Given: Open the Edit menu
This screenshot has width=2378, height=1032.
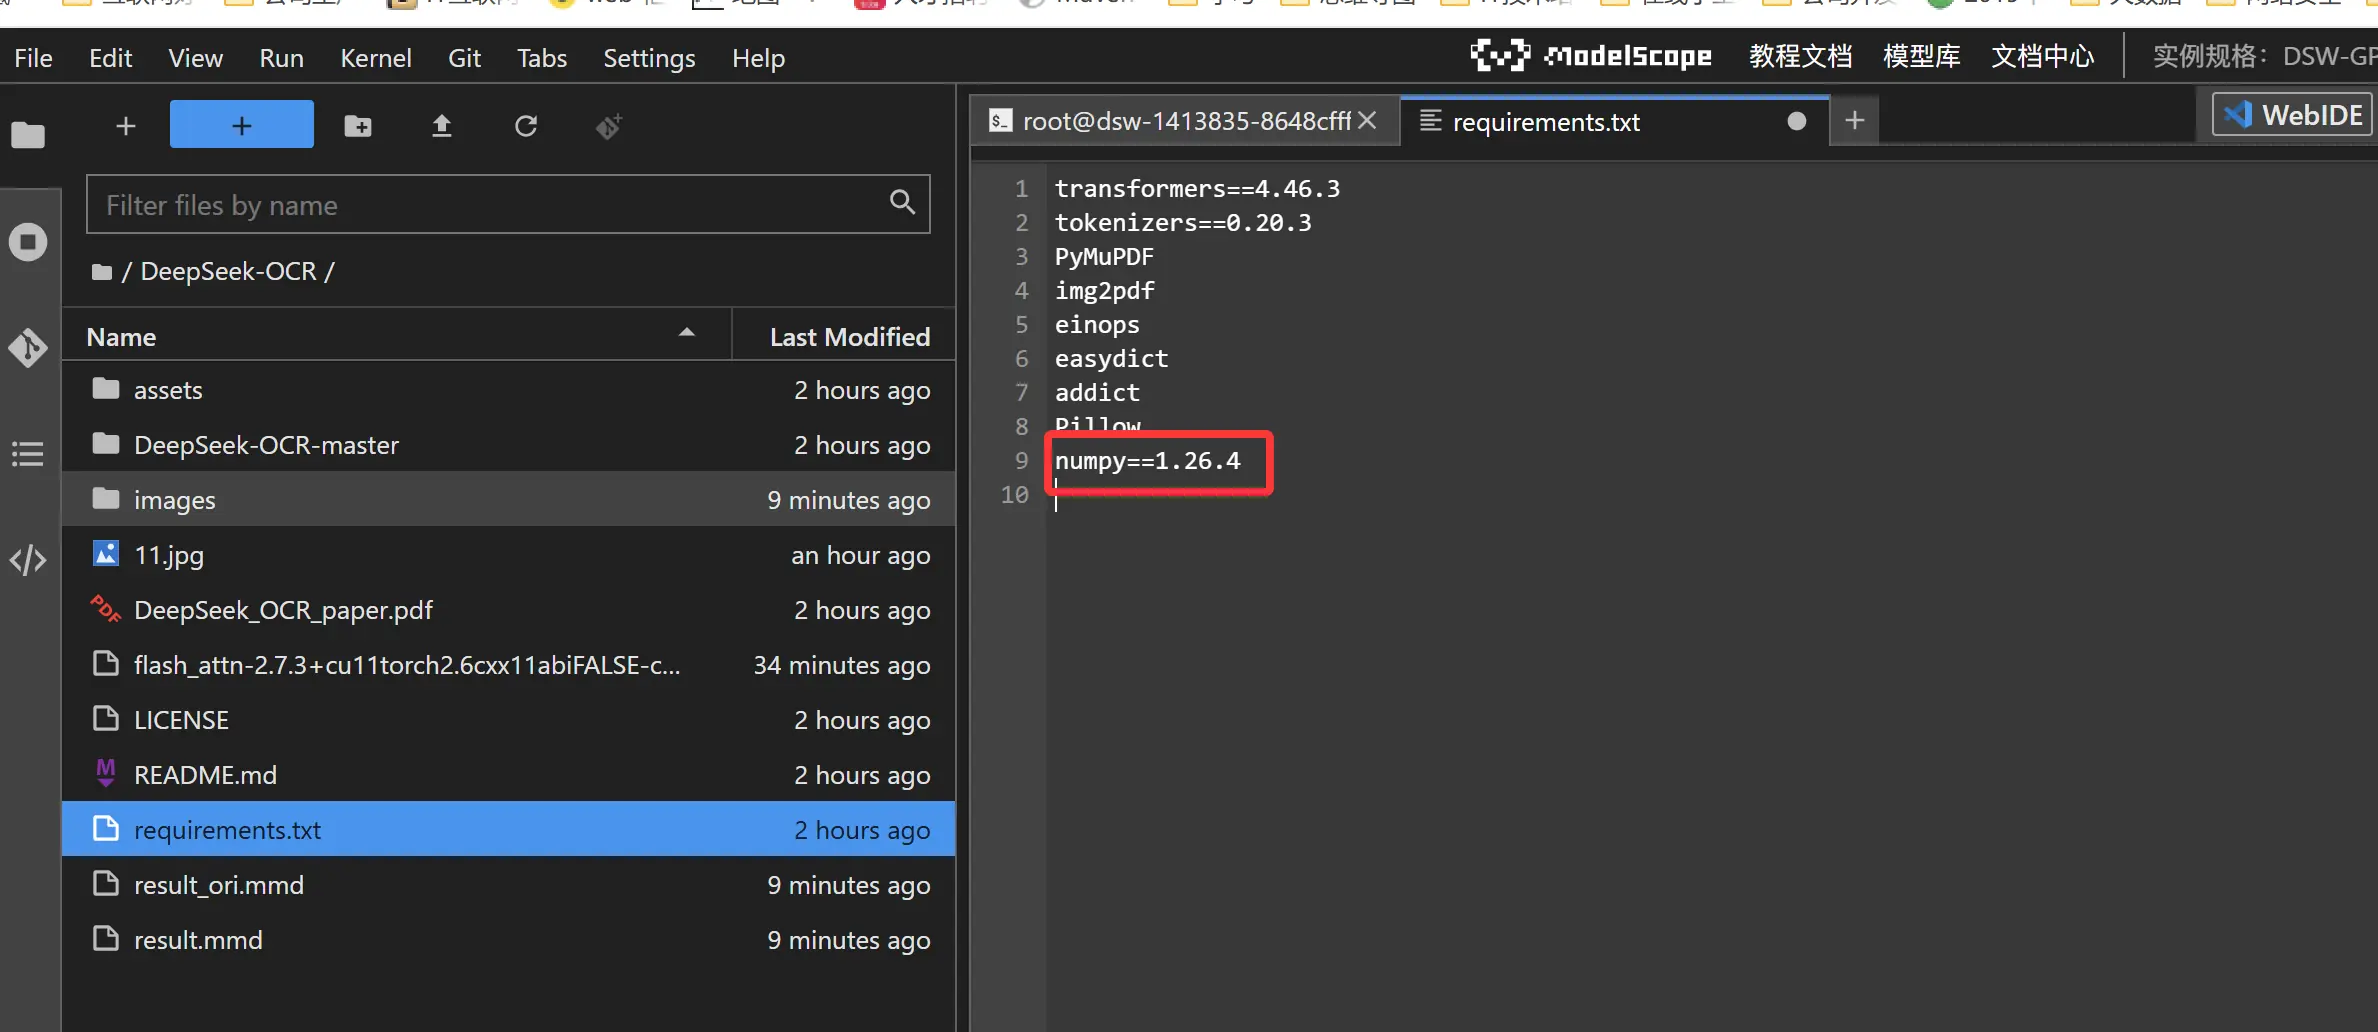Looking at the screenshot, I should [x=110, y=58].
